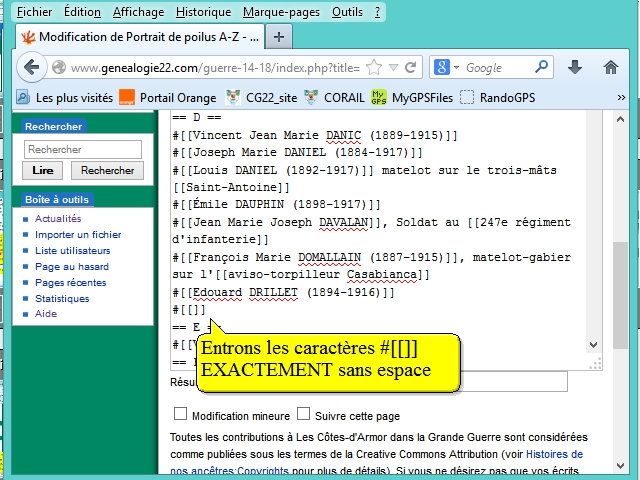Show more bookmarks with chevron
Image resolution: width=640 pixels, height=480 pixels.
pyautogui.click(x=621, y=98)
